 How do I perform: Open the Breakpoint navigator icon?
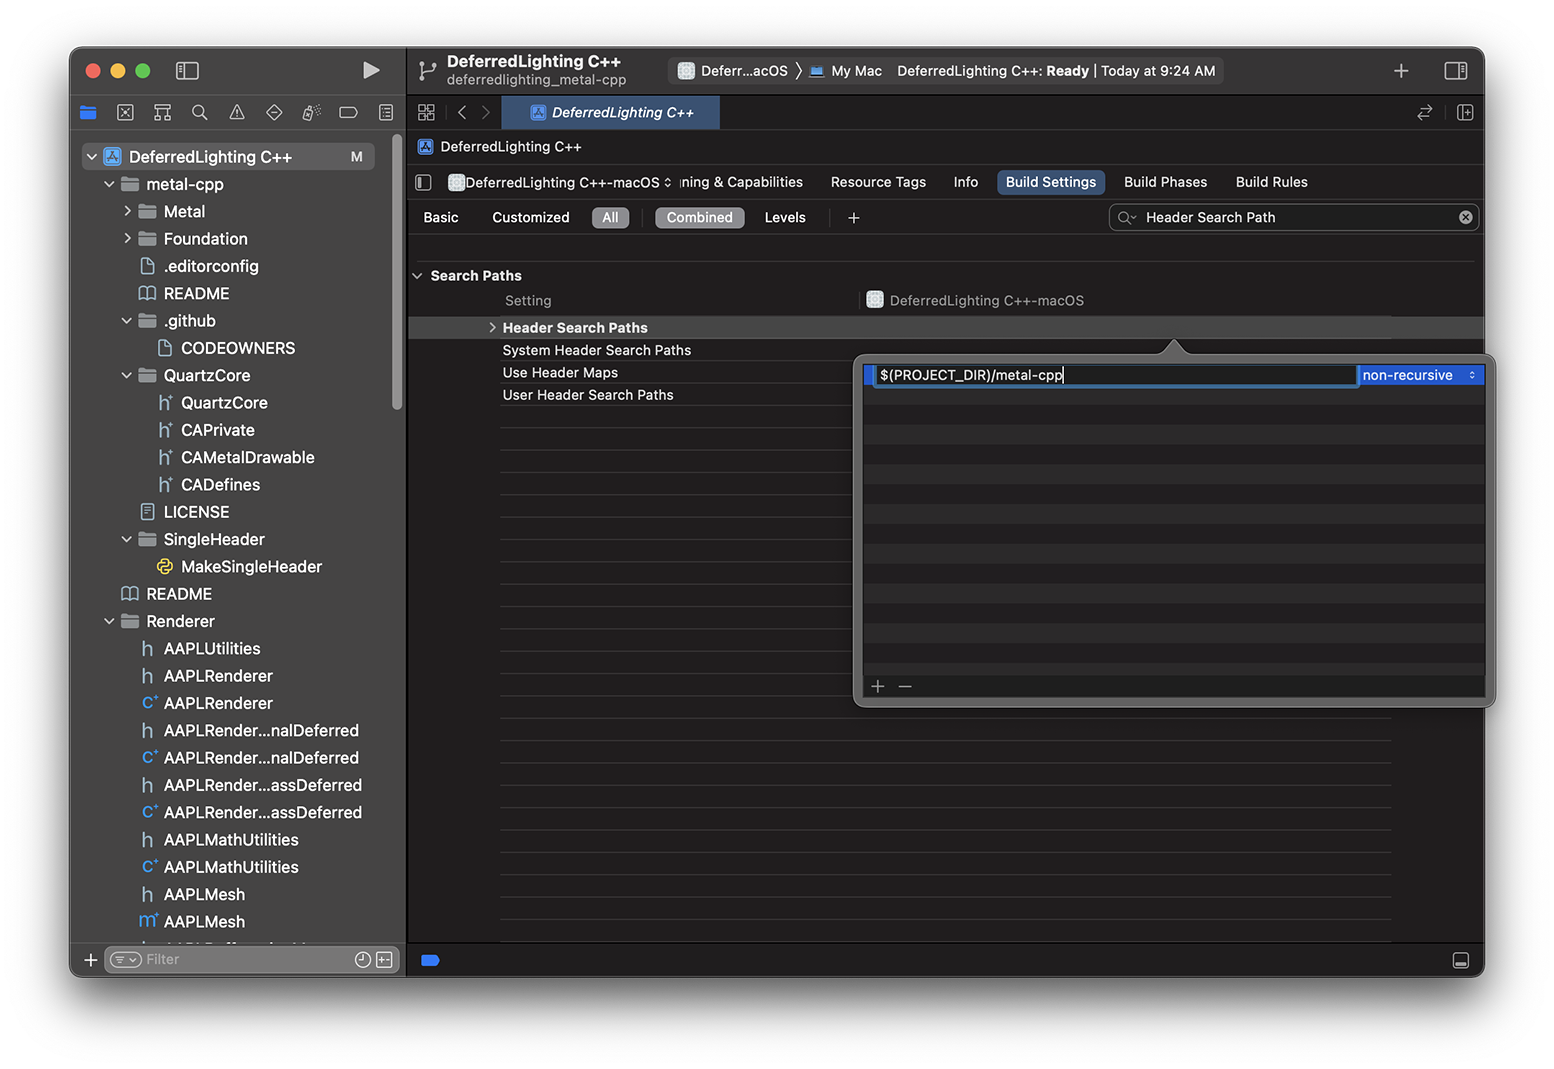pyautogui.click(x=348, y=112)
